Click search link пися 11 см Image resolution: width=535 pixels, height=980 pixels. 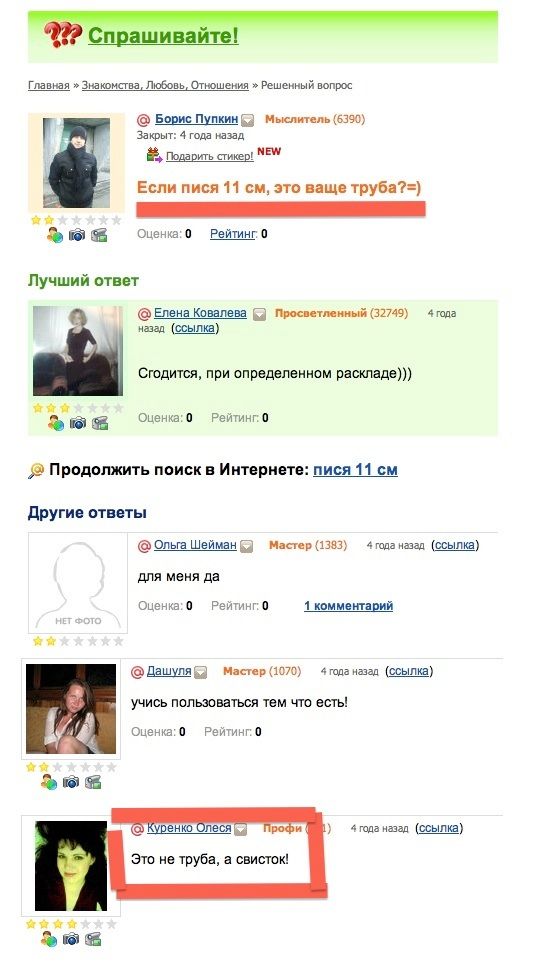coord(355,469)
